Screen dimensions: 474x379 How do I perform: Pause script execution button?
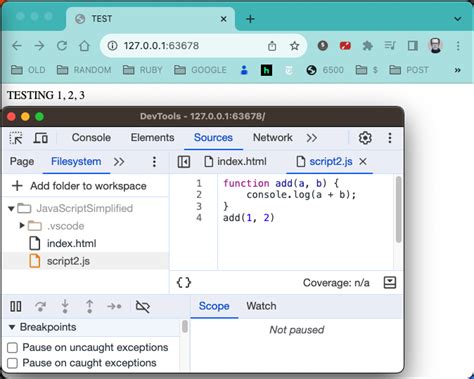(x=16, y=306)
